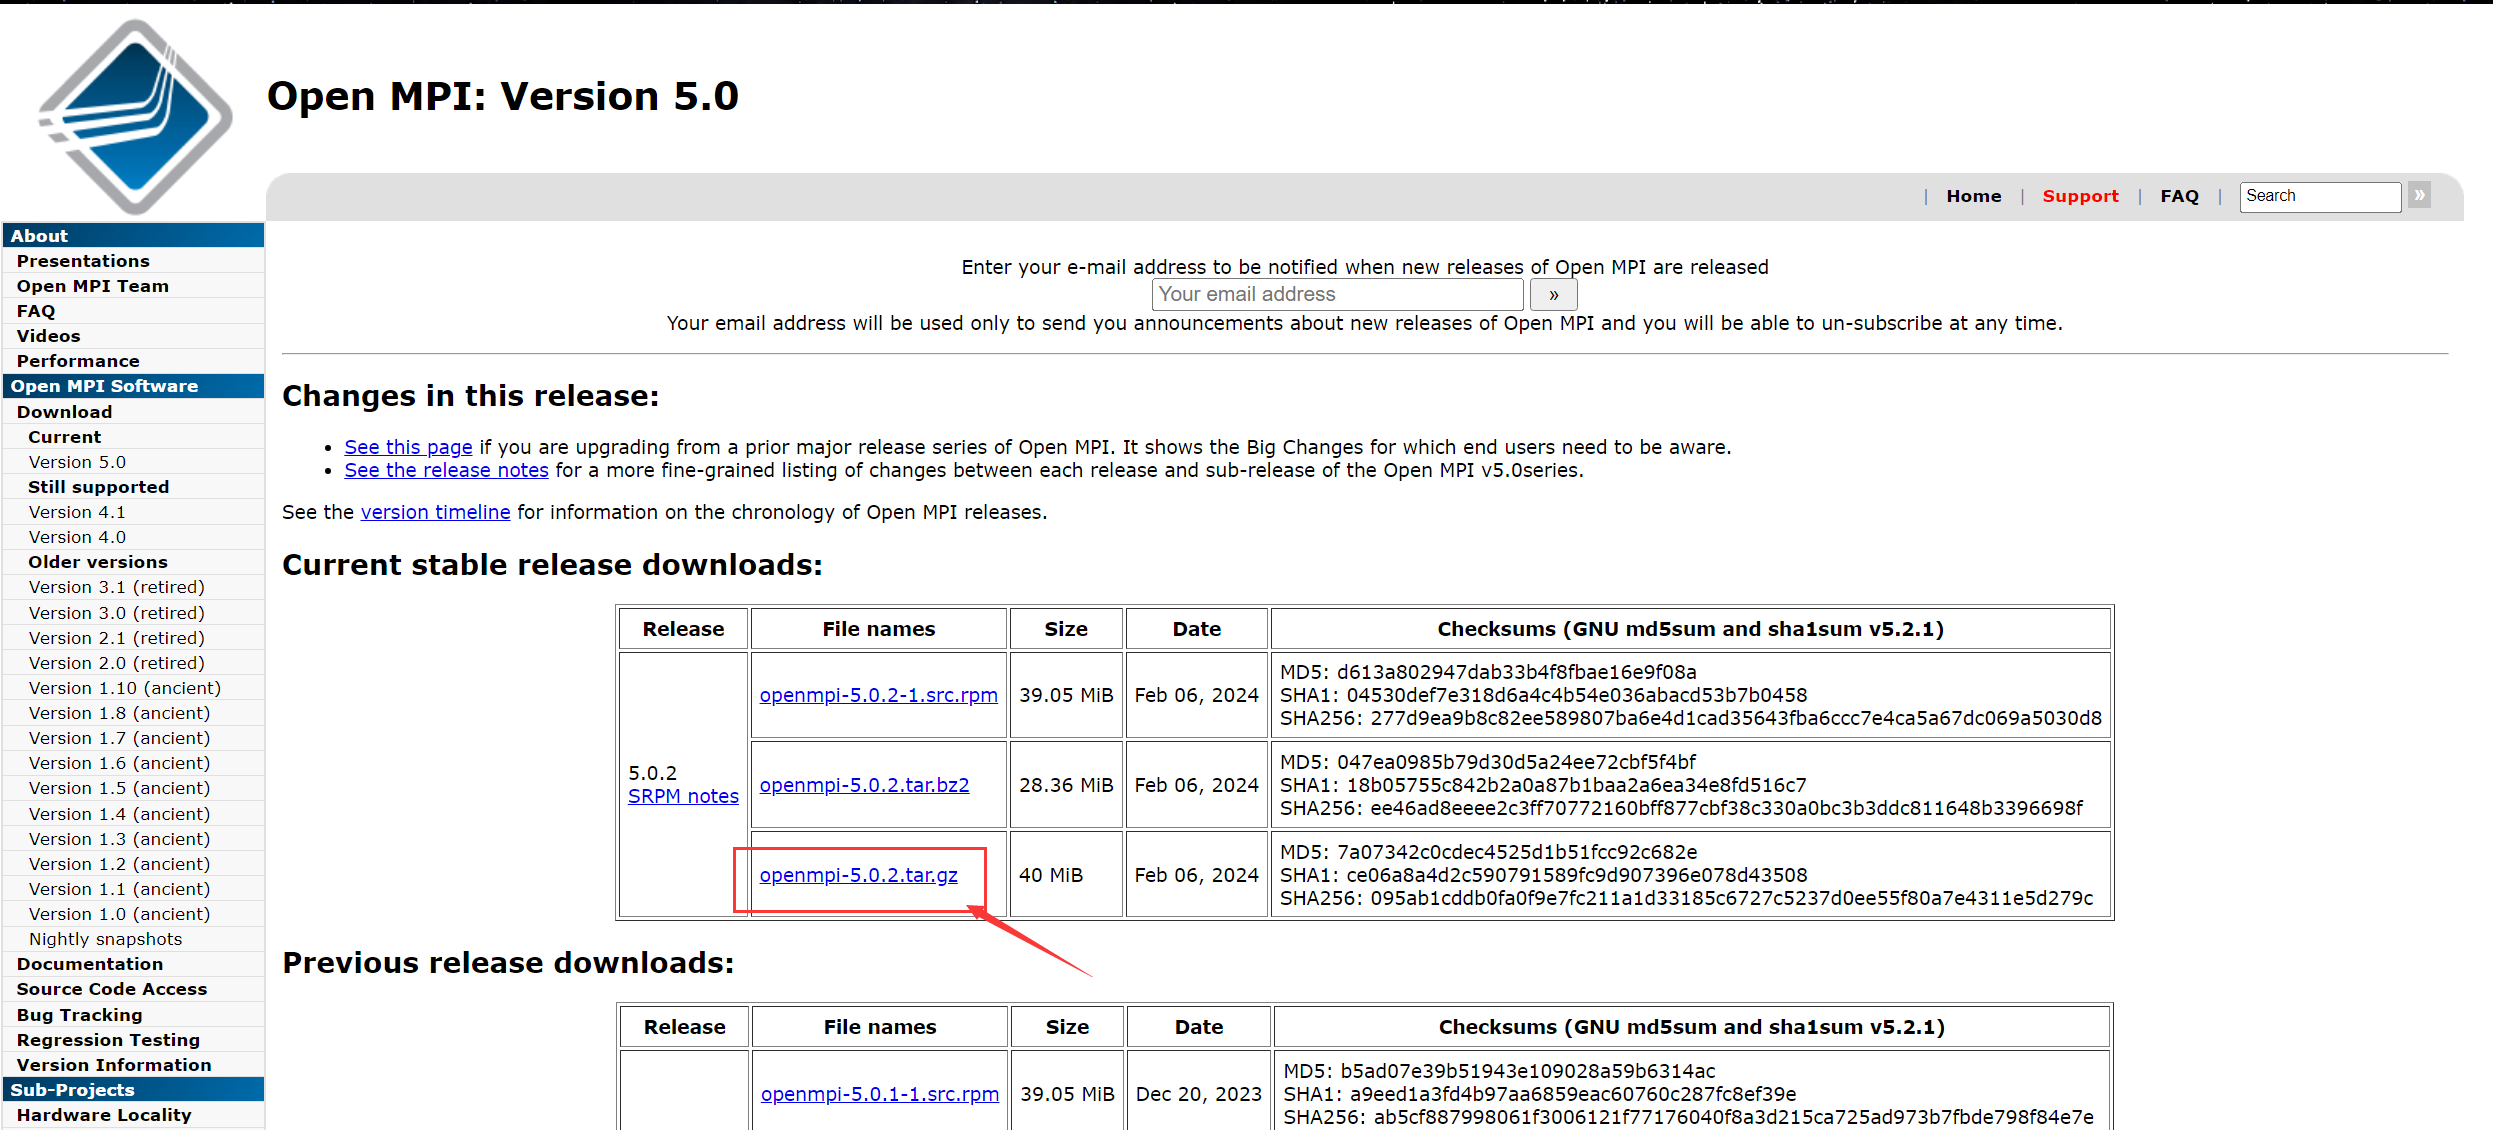Download openmpi-5.0.2.tar.bz2
Image resolution: width=2493 pixels, height=1130 pixels.
click(x=864, y=785)
